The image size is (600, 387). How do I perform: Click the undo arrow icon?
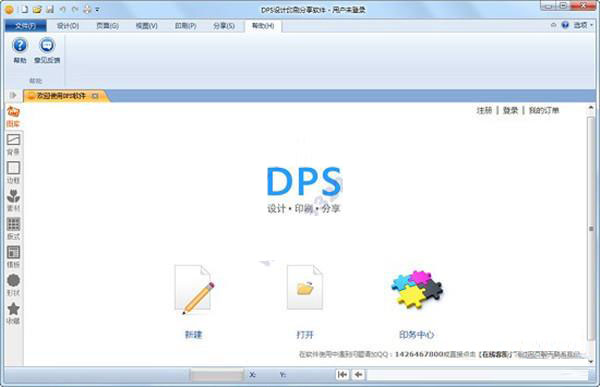(x=62, y=10)
